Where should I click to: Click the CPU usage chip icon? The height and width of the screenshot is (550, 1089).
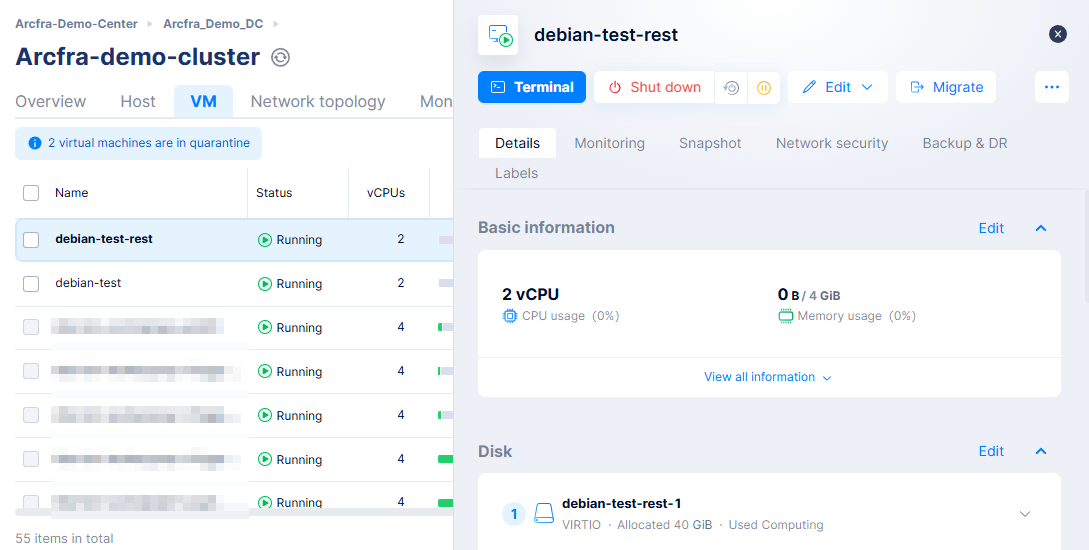(x=510, y=316)
